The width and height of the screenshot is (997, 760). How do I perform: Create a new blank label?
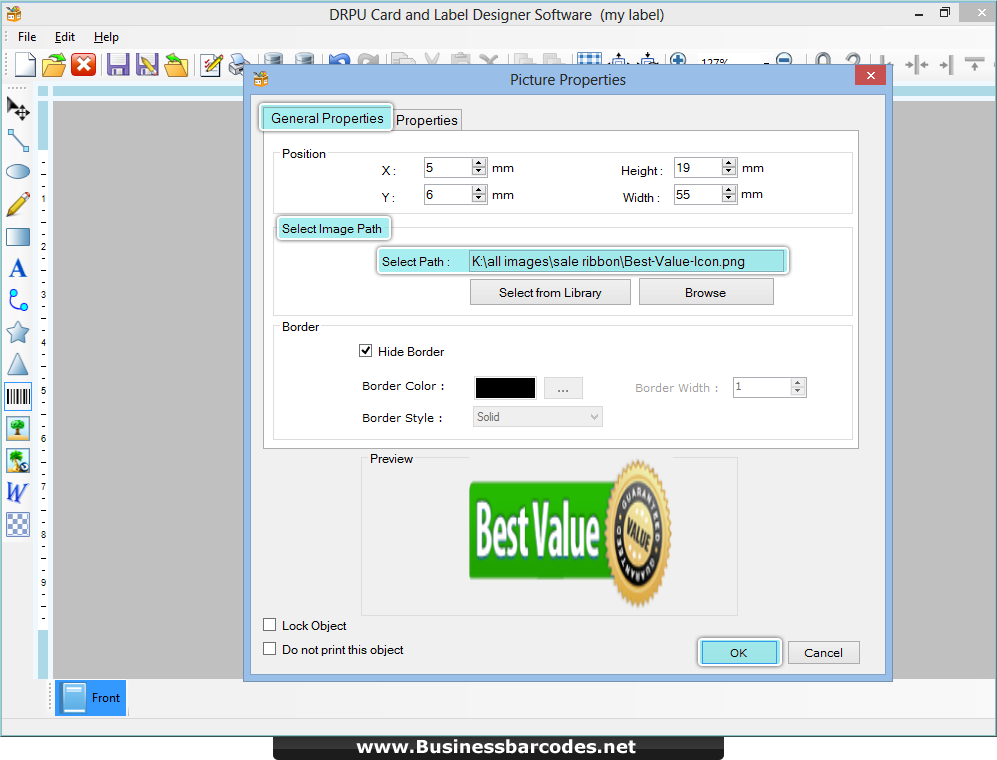click(x=25, y=64)
